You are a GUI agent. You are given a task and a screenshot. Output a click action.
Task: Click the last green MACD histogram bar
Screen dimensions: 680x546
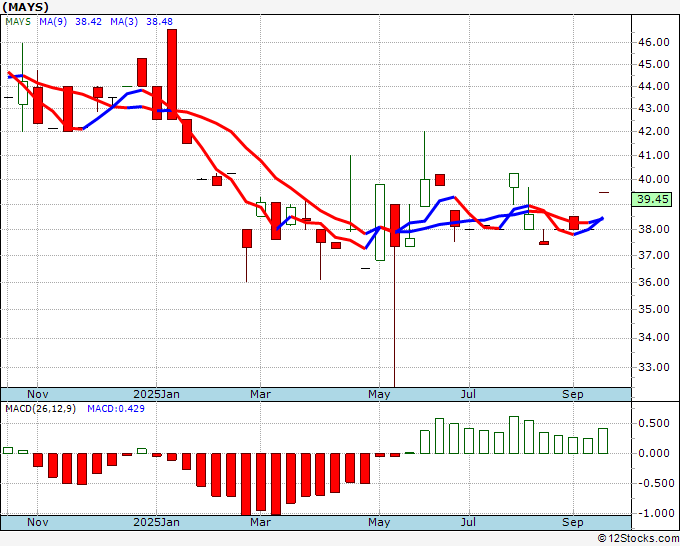(603, 441)
